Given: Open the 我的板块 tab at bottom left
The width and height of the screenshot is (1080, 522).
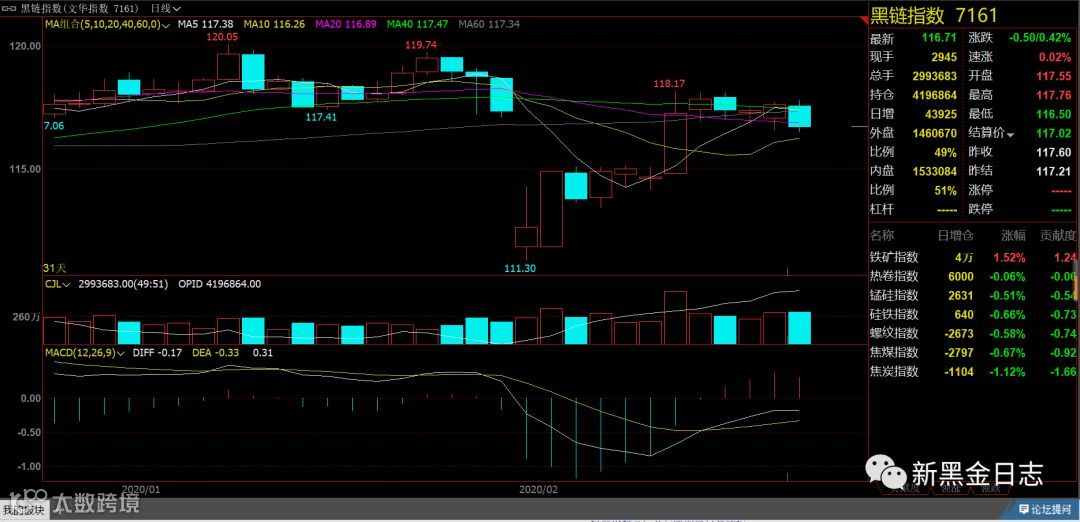Looking at the screenshot, I should pyautogui.click(x=23, y=510).
